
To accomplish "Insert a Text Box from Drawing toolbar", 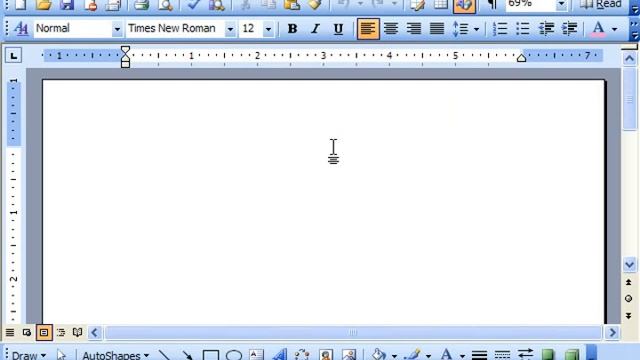I will tap(256, 355).
